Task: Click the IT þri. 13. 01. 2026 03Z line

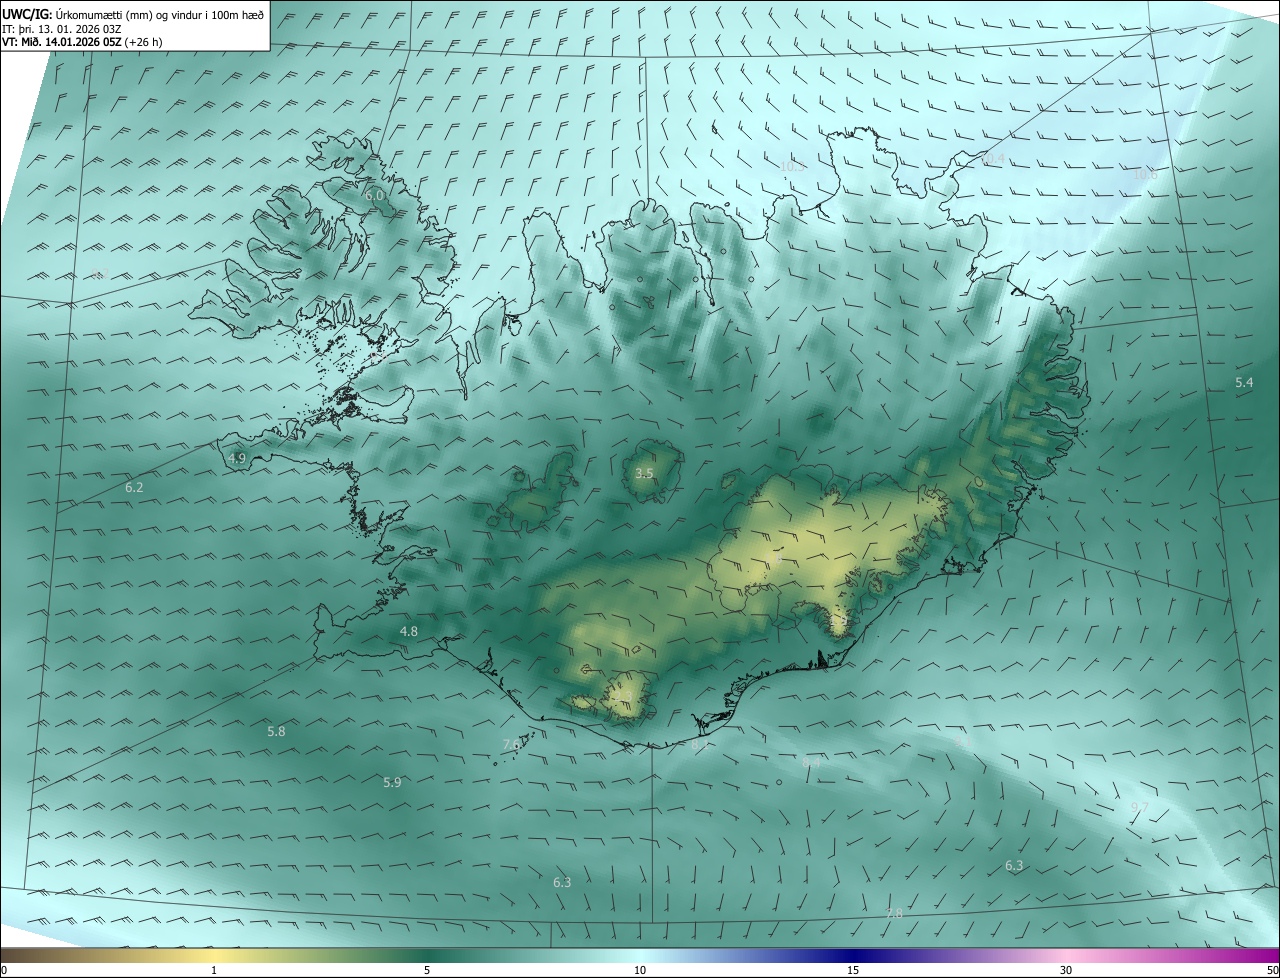Action: pyautogui.click(x=62, y=28)
